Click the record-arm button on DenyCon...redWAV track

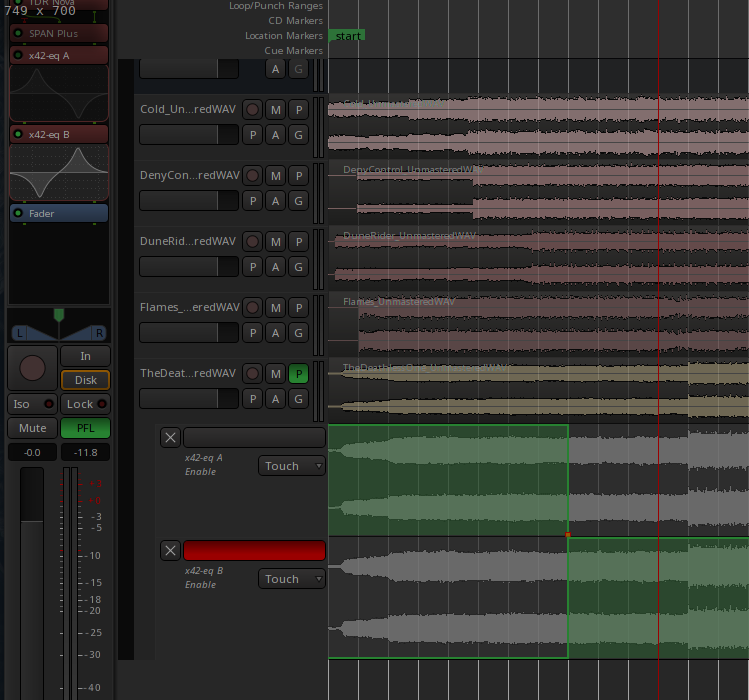click(253, 175)
